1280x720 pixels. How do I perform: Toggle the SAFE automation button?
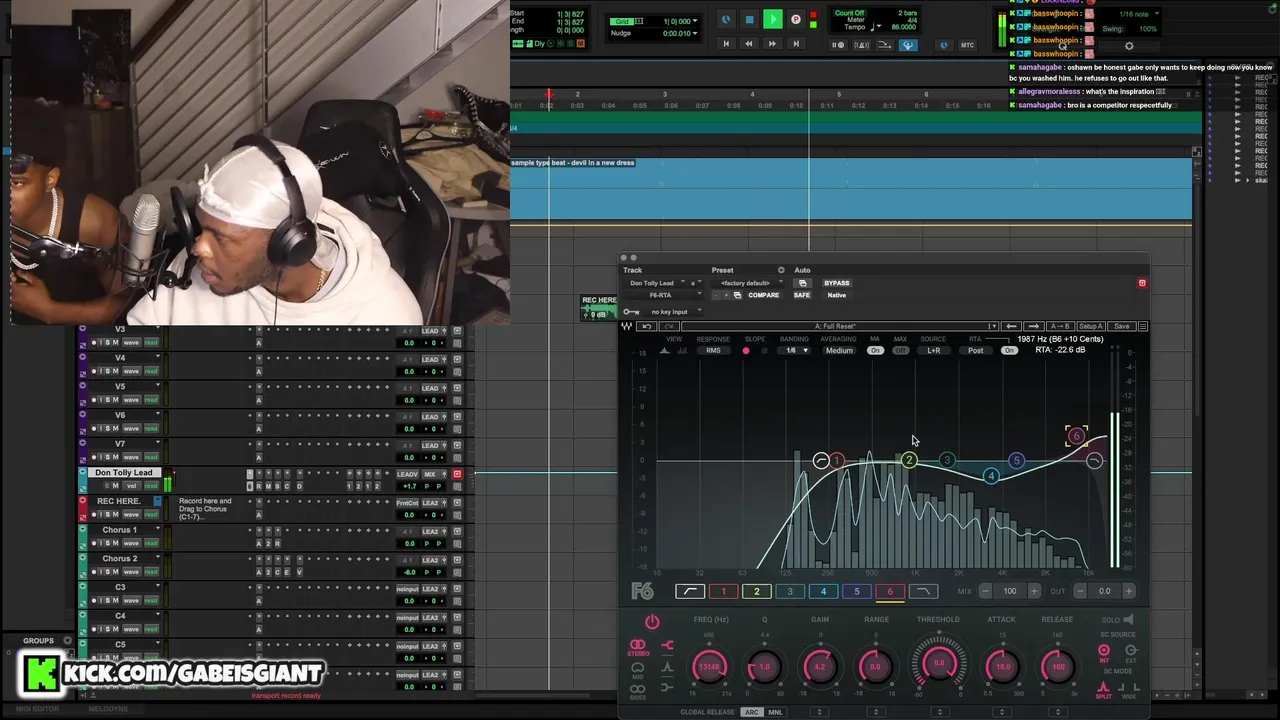click(802, 295)
